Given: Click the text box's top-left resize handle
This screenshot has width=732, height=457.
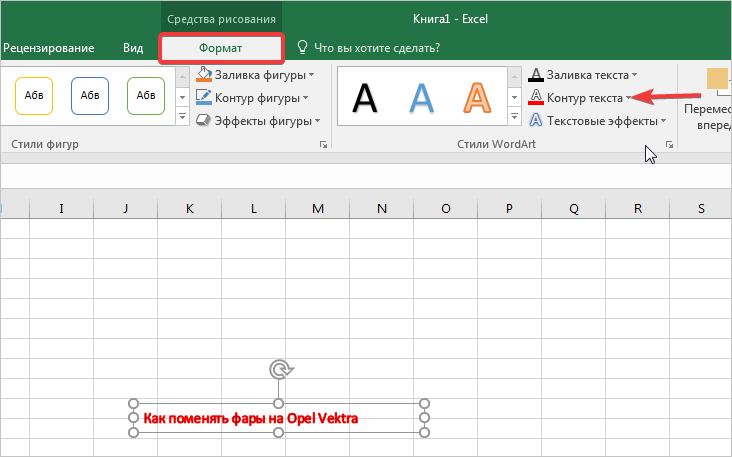Looking at the screenshot, I should click(134, 403).
